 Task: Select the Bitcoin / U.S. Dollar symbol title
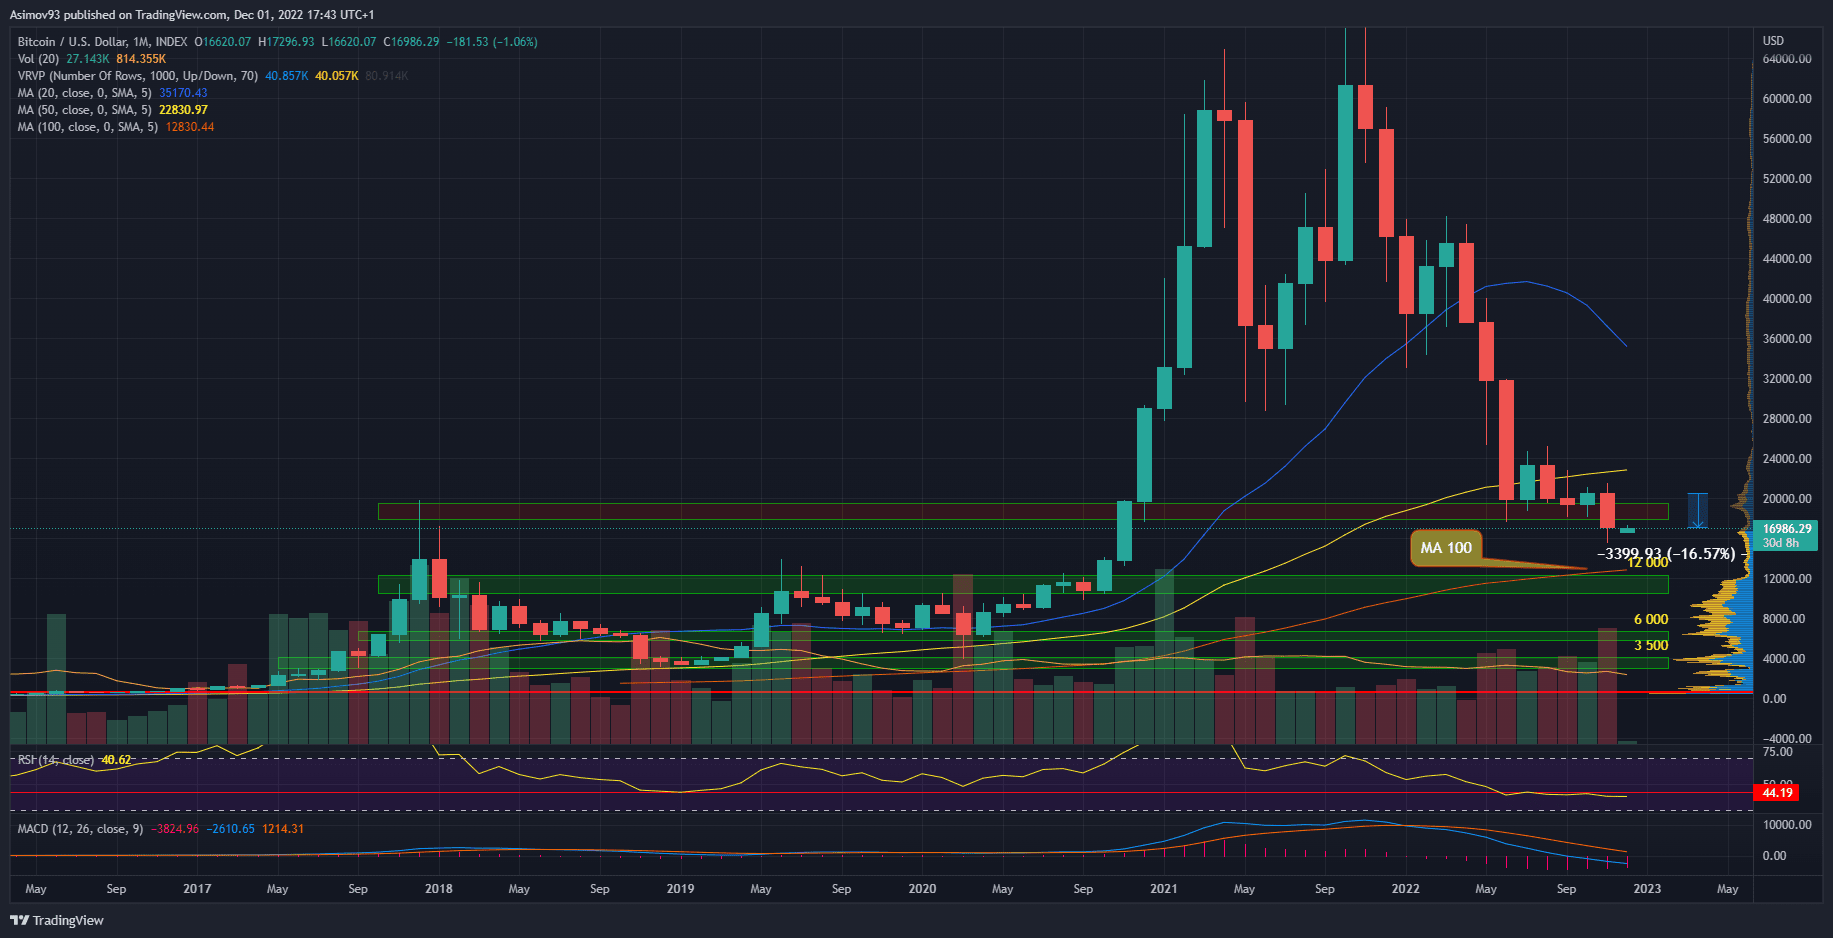tap(102, 42)
